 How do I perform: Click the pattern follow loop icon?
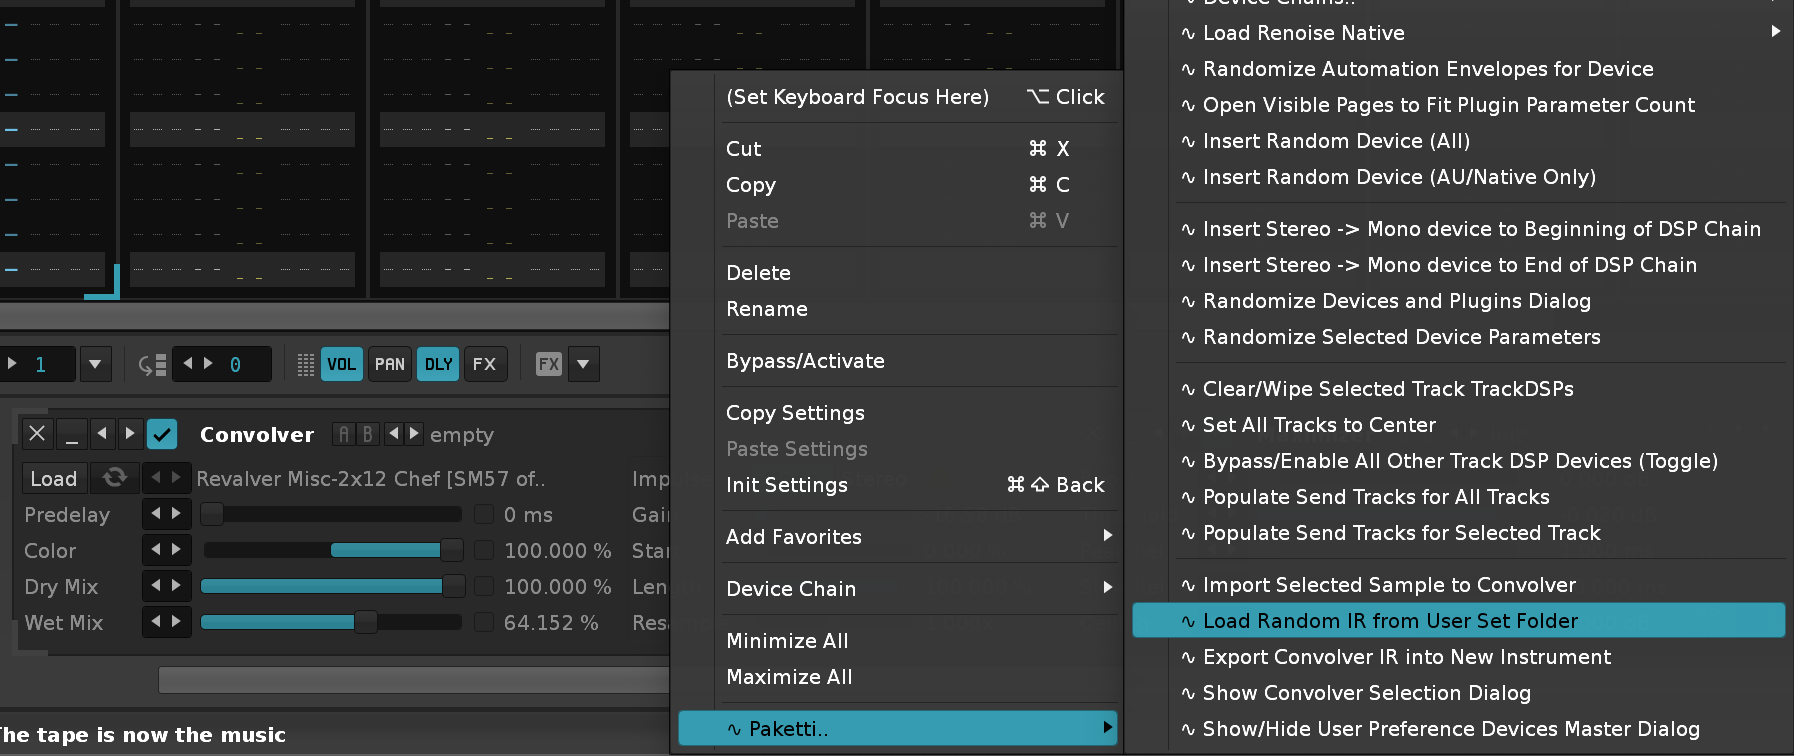click(152, 364)
